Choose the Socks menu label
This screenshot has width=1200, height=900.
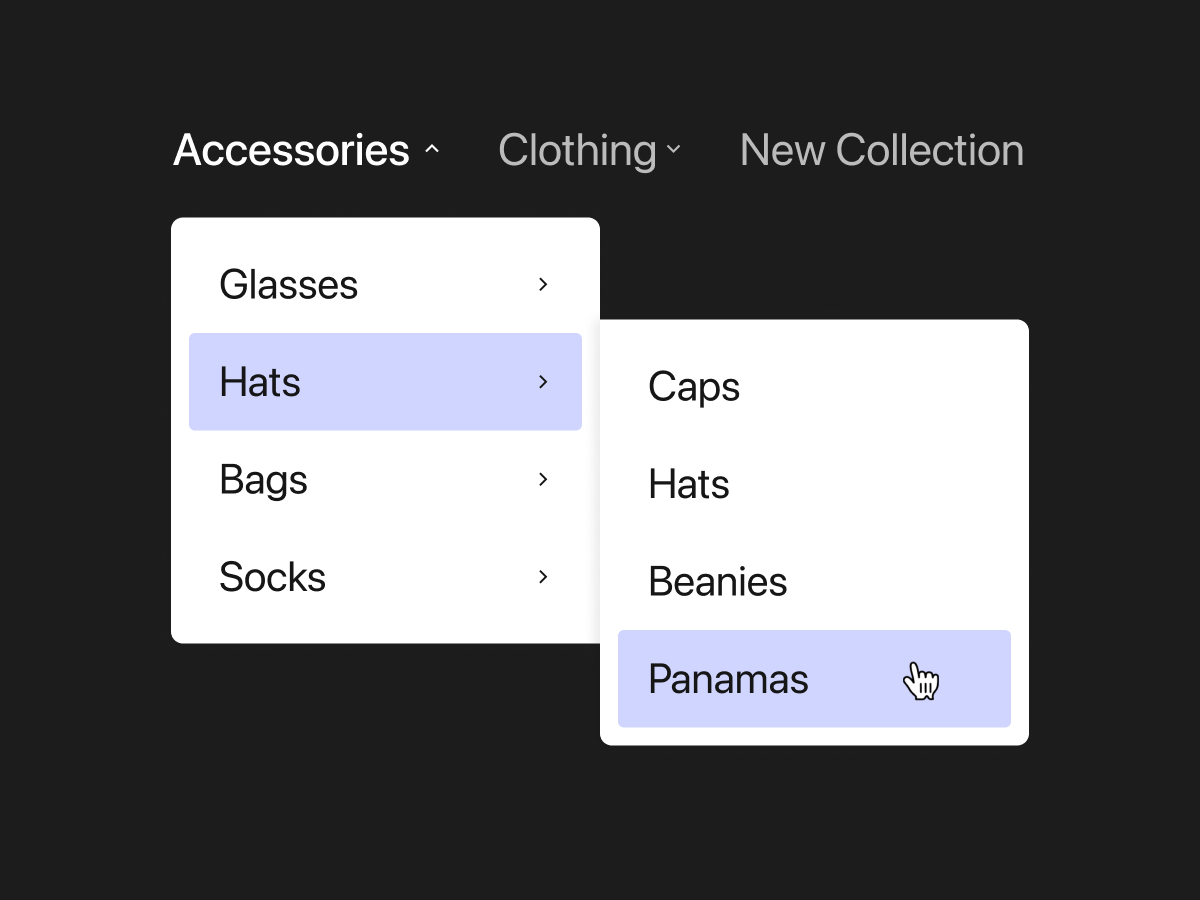click(x=272, y=577)
